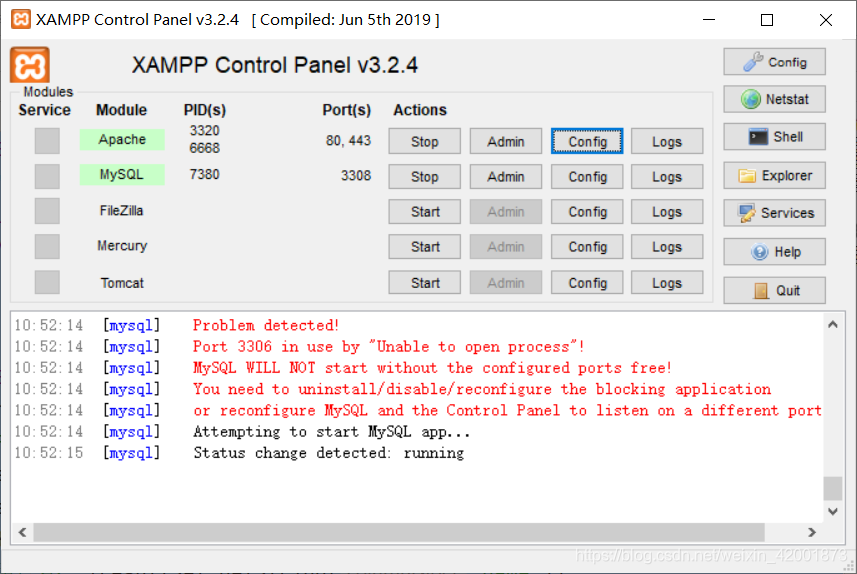The width and height of the screenshot is (857, 574).
Task: Open MySQL Admin page
Action: 506,176
